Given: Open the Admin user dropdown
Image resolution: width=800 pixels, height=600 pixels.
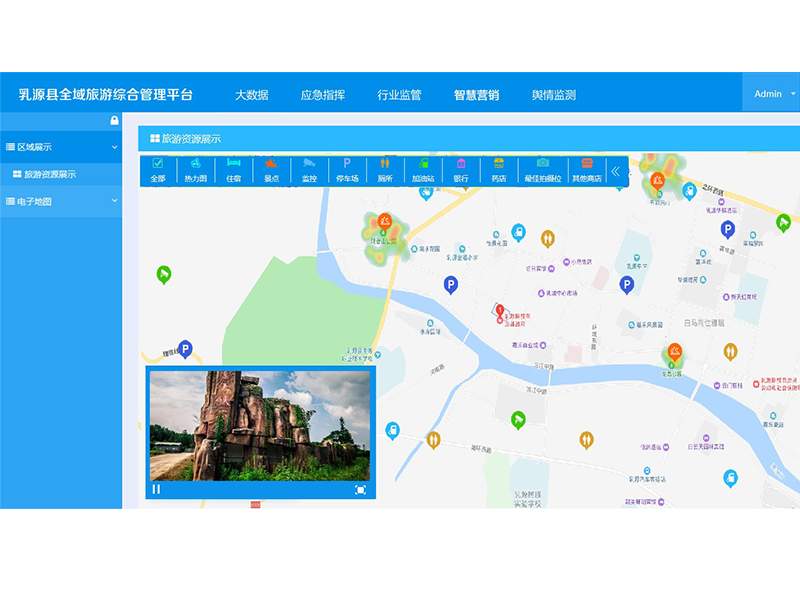Looking at the screenshot, I should pos(772,94).
